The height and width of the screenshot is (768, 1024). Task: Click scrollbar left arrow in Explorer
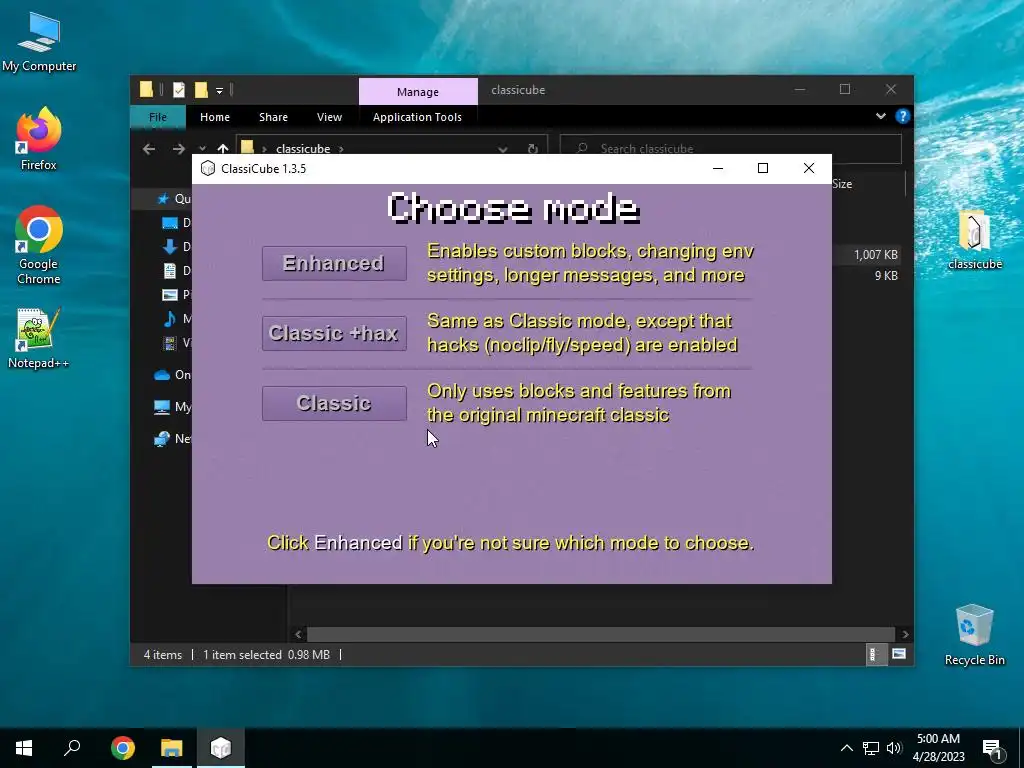298,634
